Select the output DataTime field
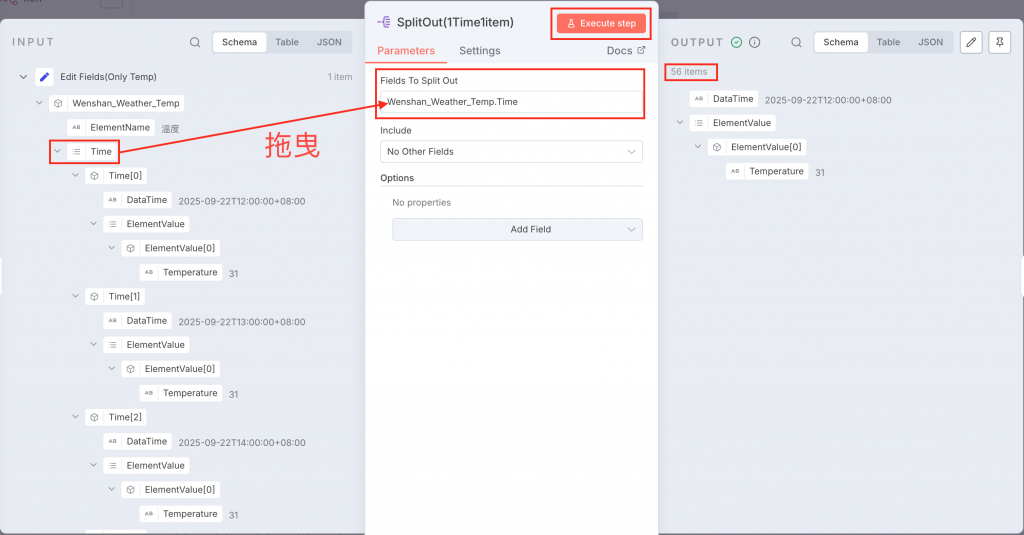1024x535 pixels. (x=724, y=99)
